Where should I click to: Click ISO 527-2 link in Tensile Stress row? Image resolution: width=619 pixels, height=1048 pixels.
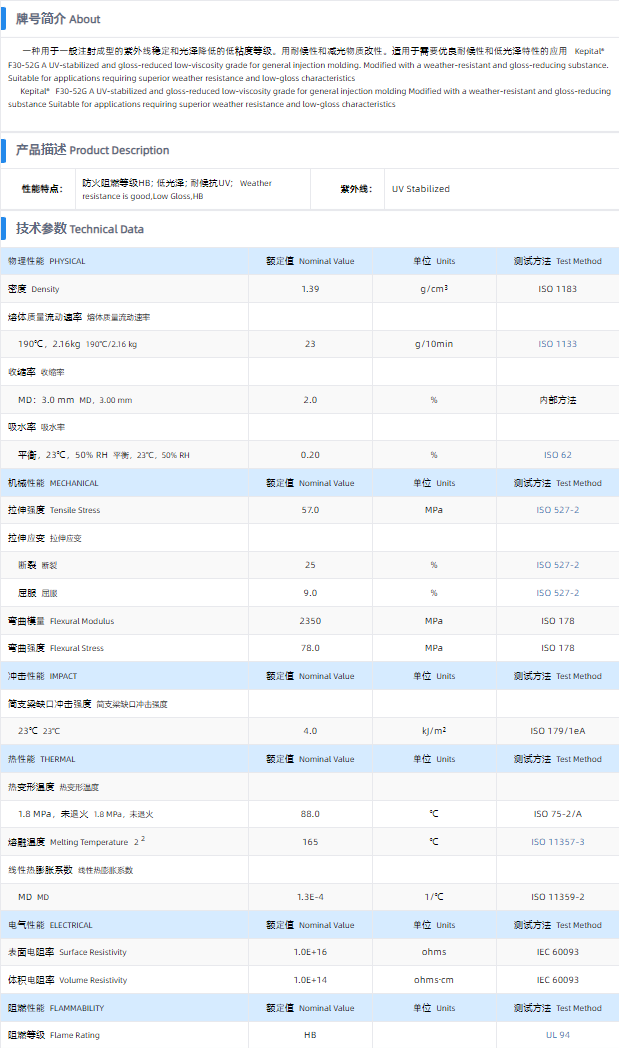[x=557, y=510]
